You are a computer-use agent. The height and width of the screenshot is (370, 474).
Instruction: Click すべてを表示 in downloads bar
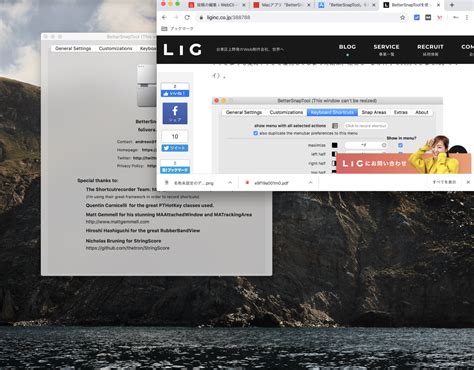coord(444,182)
